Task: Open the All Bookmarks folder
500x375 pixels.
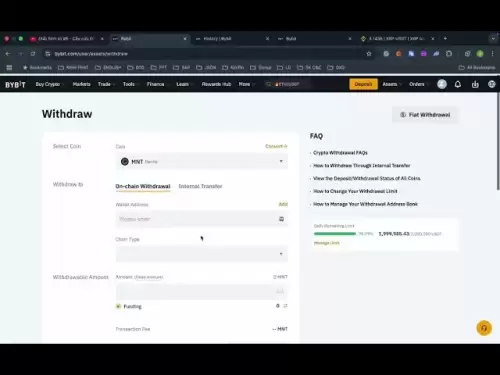Action: (x=477, y=68)
